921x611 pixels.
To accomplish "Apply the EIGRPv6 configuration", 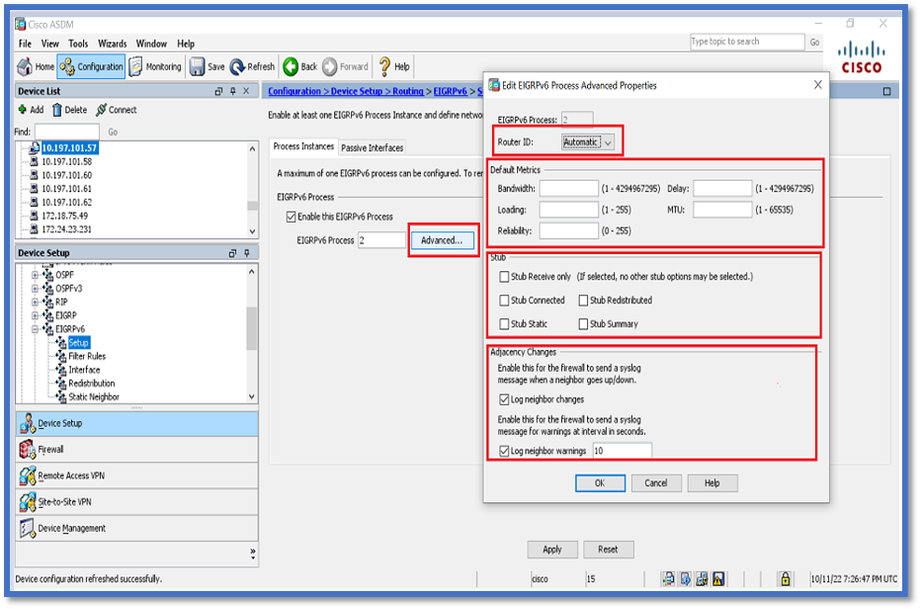I will click(x=552, y=550).
